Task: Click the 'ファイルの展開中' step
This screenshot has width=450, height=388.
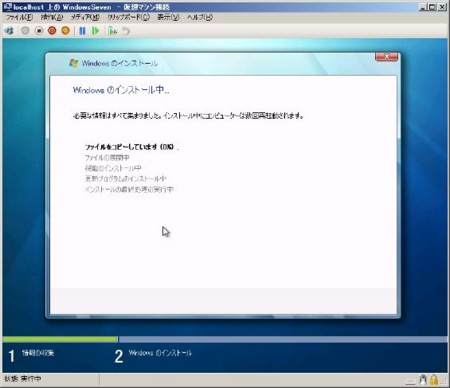Action: pos(107,157)
